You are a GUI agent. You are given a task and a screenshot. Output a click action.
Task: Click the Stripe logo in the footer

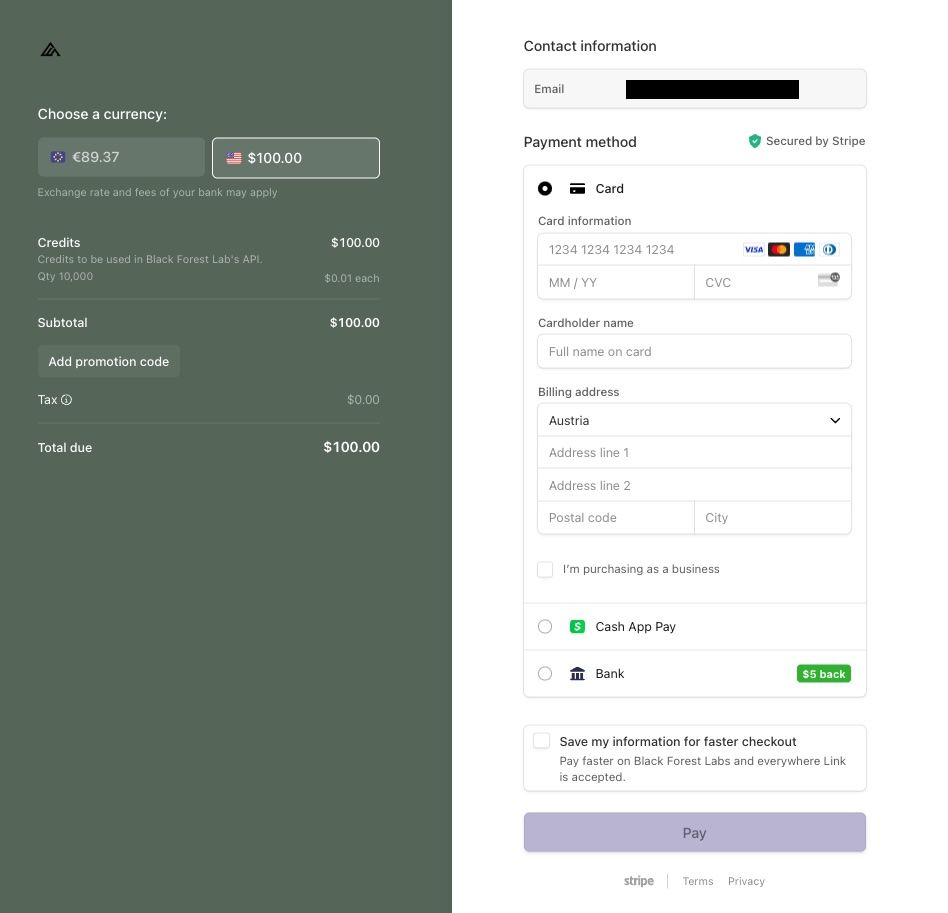[x=638, y=881]
